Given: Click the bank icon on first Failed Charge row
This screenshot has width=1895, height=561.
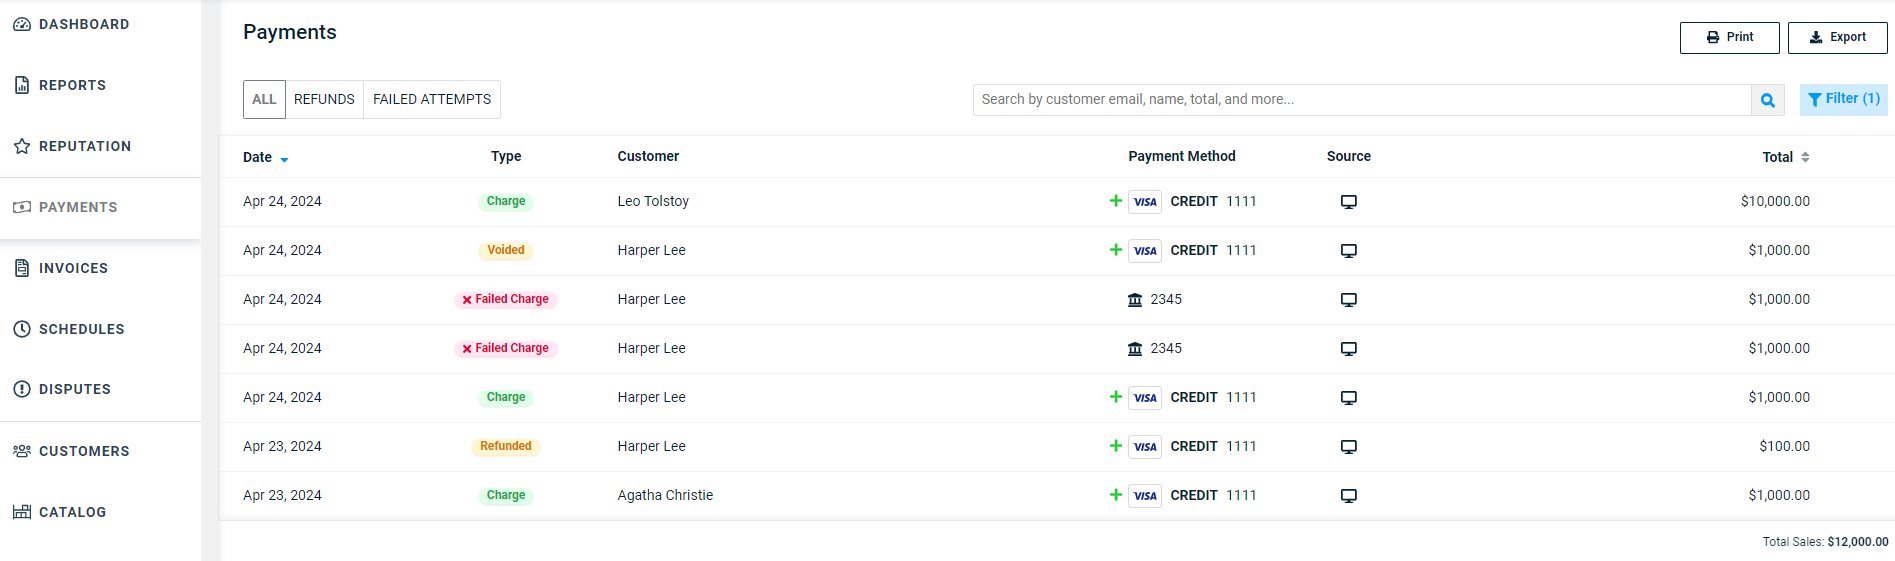Looking at the screenshot, I should [1135, 300].
